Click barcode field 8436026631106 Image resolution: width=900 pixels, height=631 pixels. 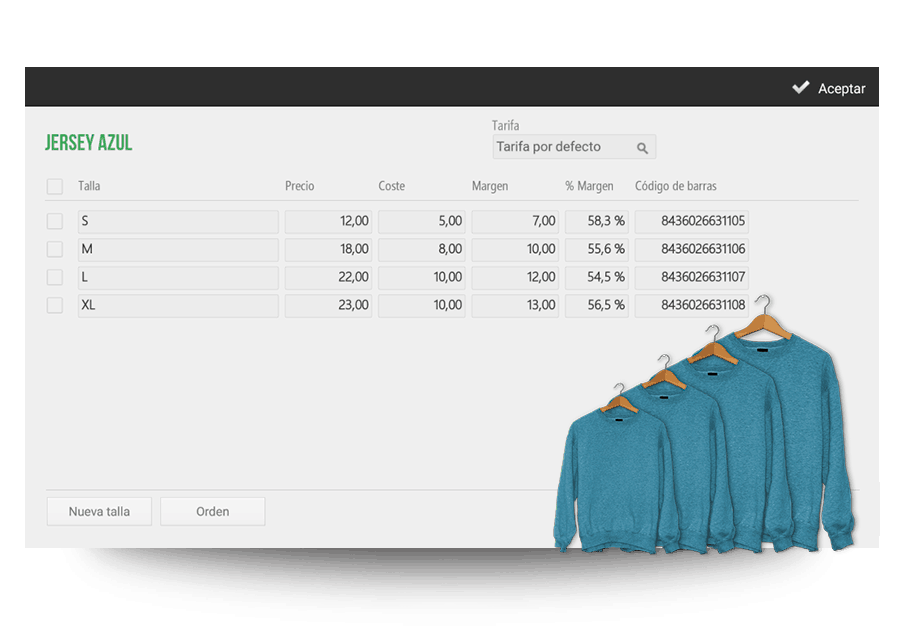691,249
